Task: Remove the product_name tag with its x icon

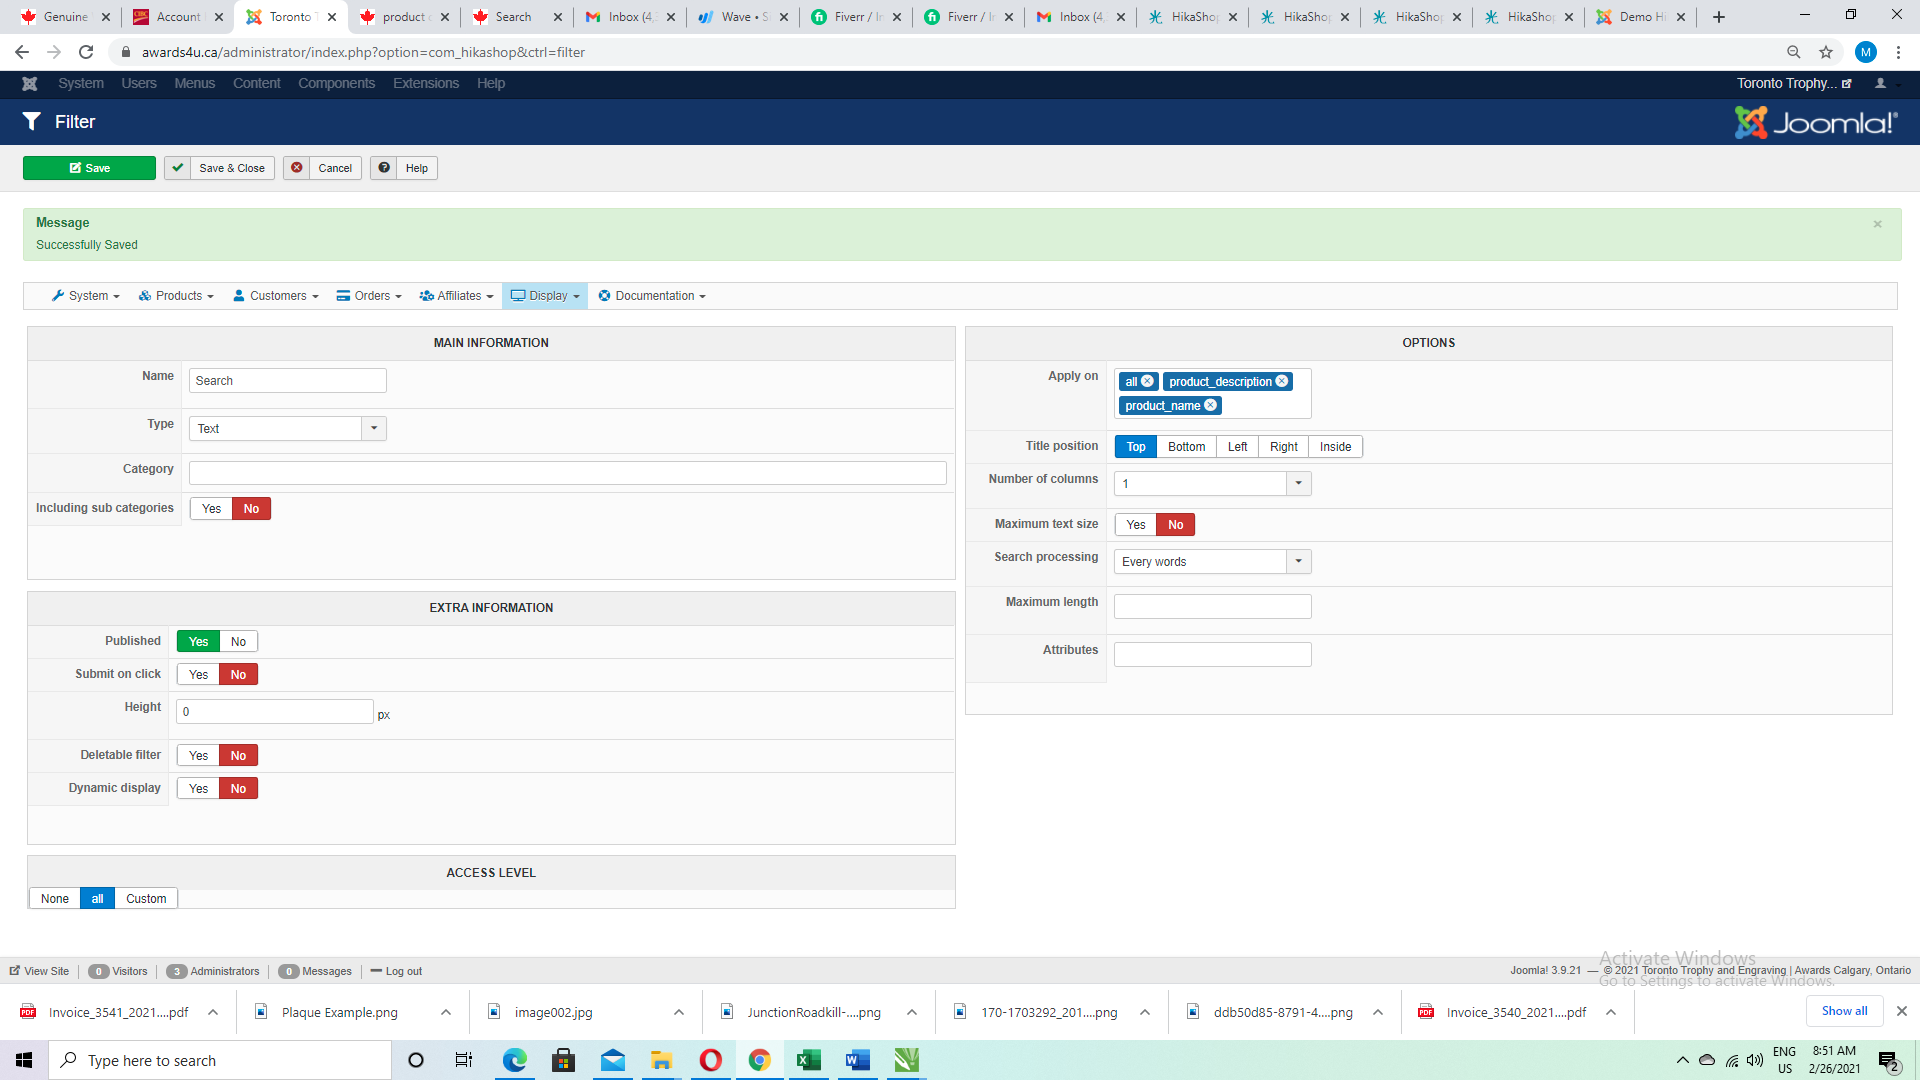Action: click(1211, 406)
